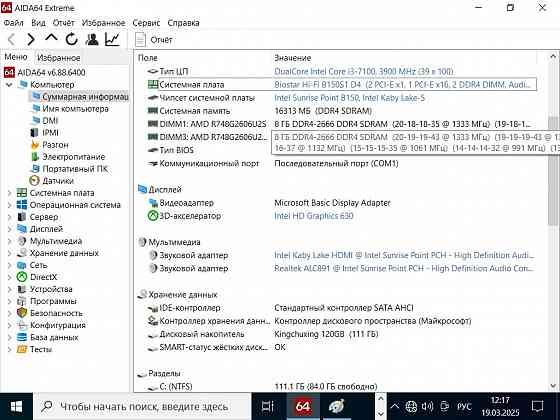Expand the Дисплей tree node
560x420 pixels.
[10, 229]
